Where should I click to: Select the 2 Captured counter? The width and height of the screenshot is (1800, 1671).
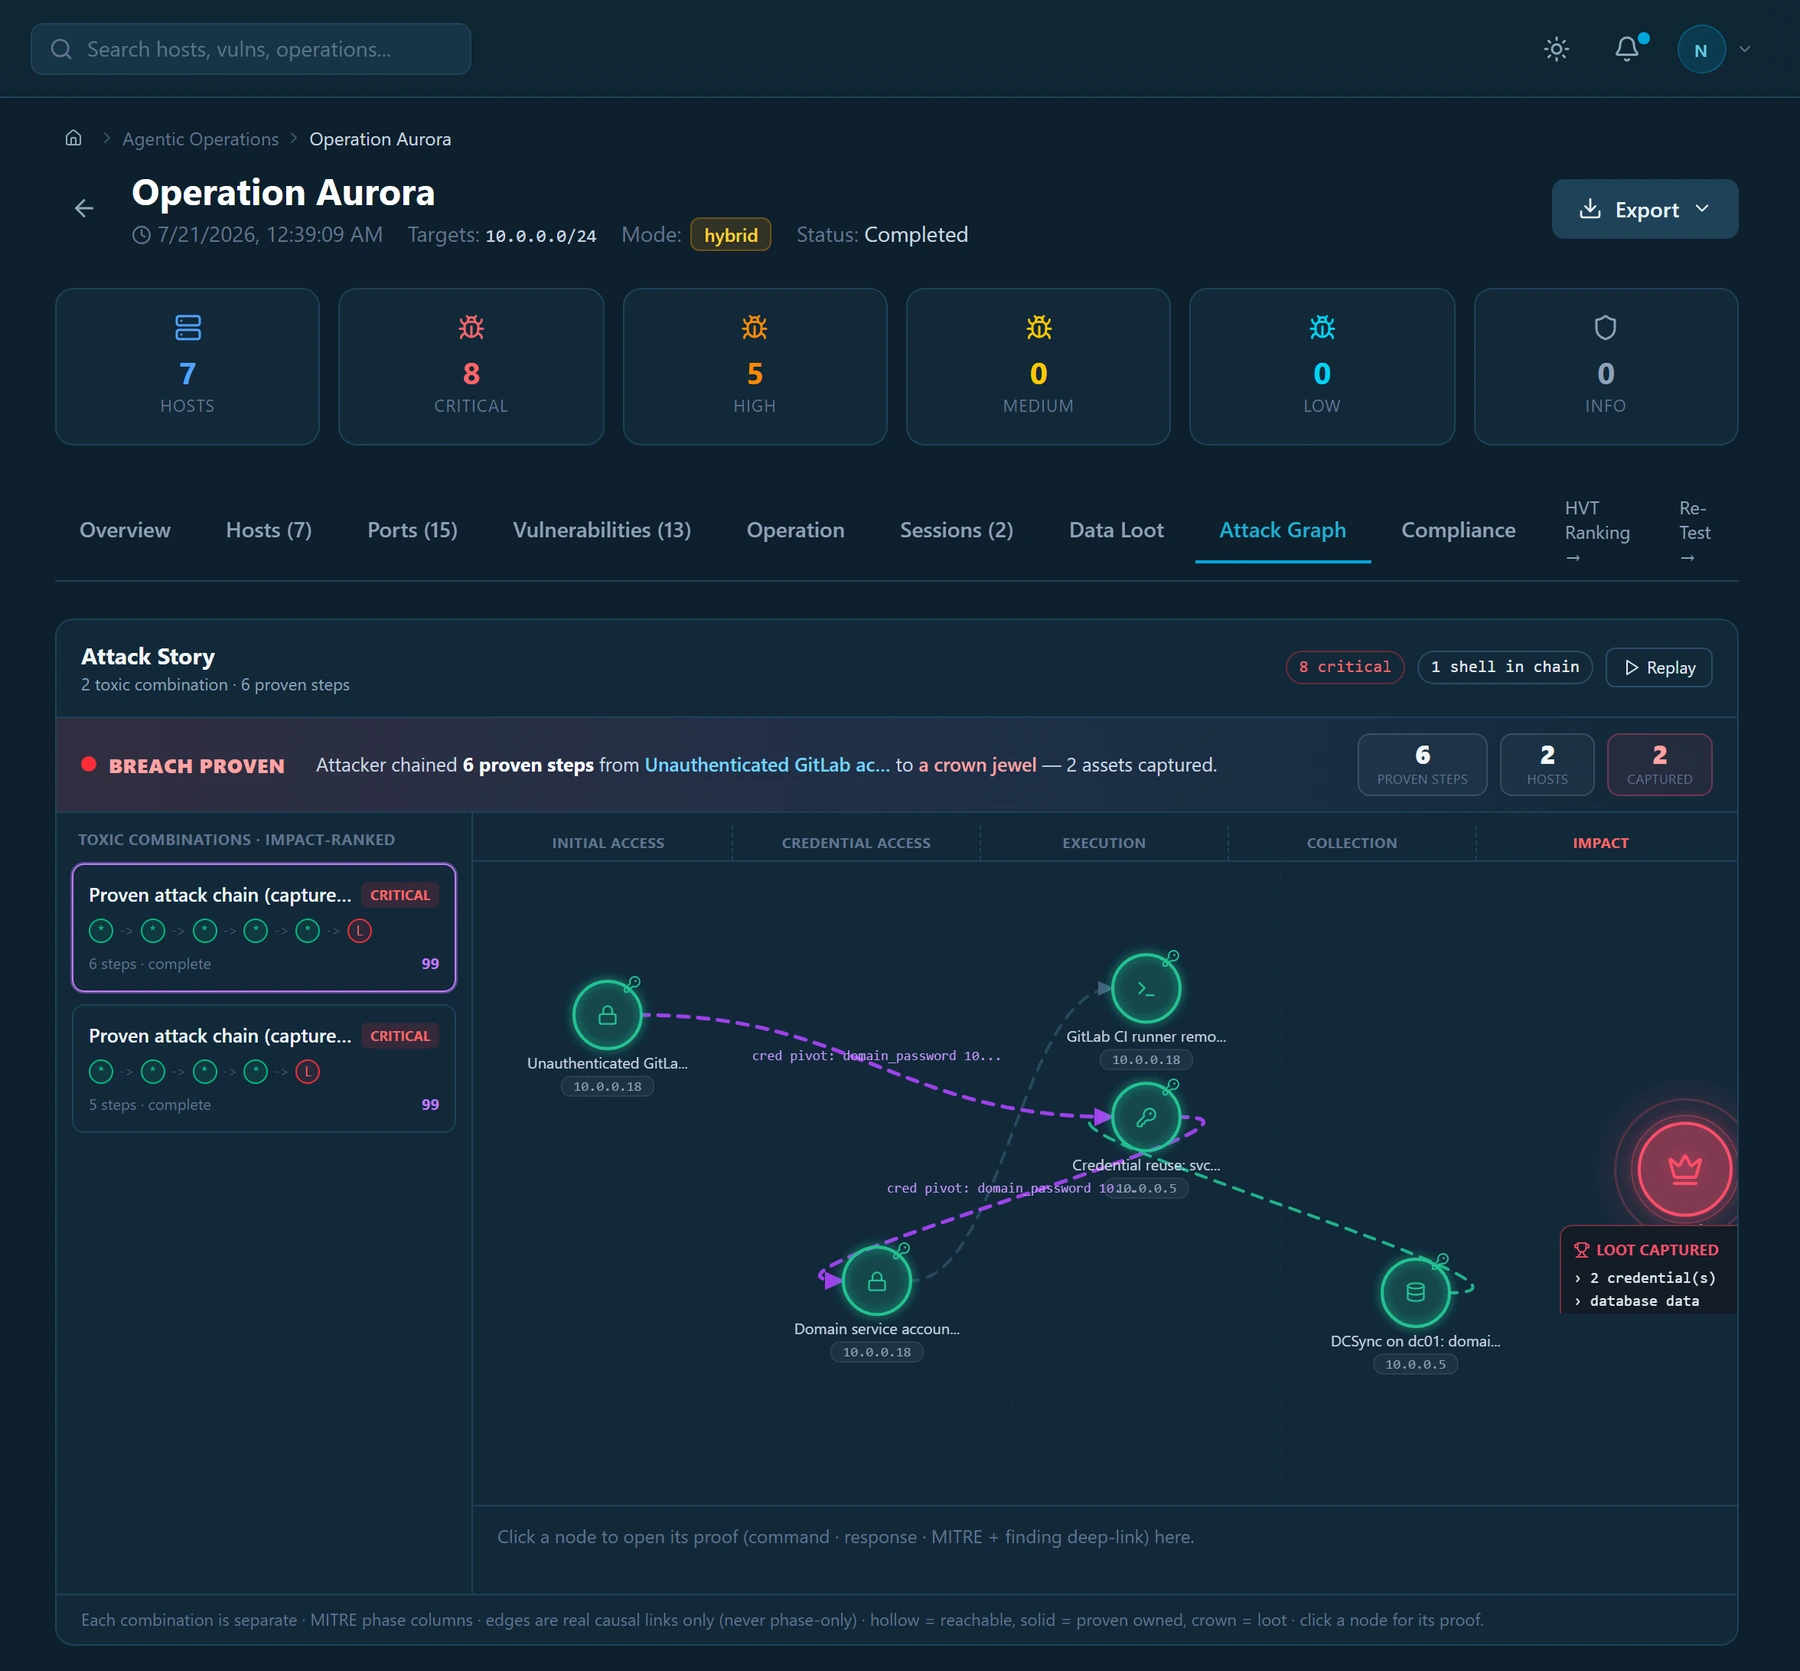pyautogui.click(x=1659, y=765)
